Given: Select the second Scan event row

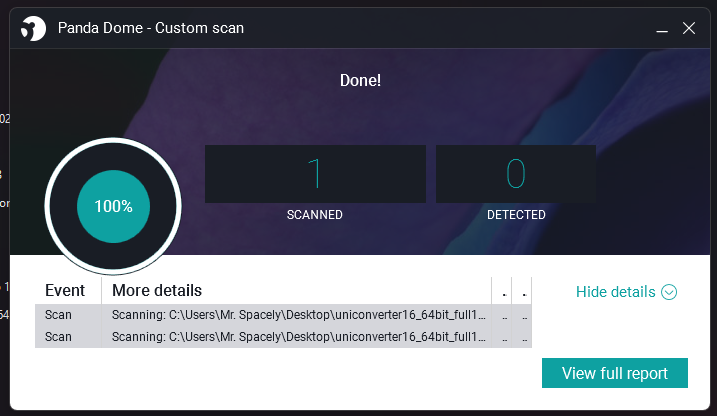Looking at the screenshot, I should 283,337.
